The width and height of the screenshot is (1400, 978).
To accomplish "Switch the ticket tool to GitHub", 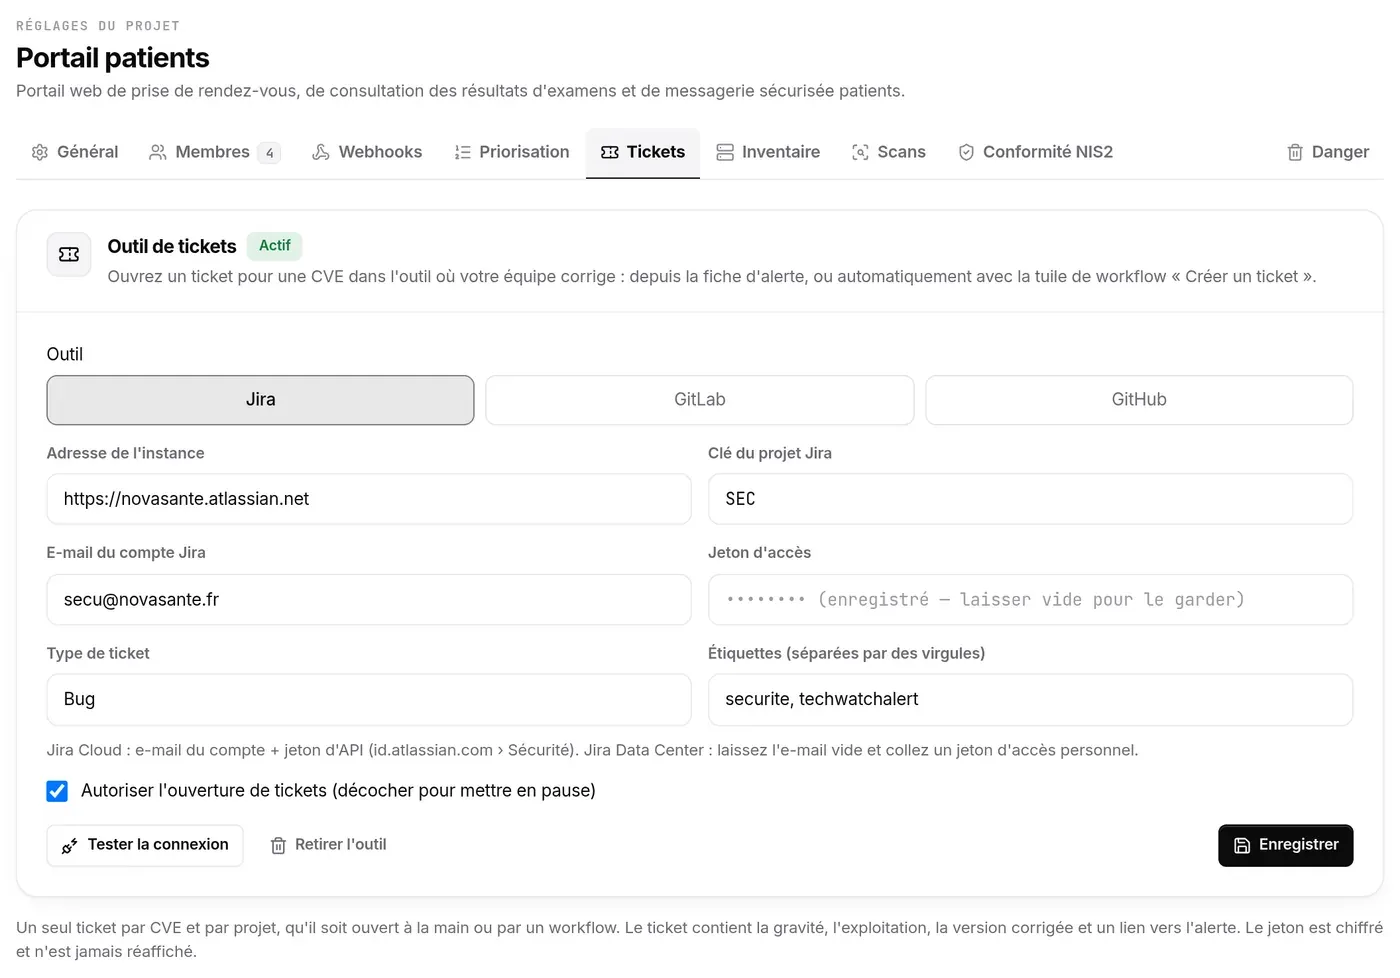I will [1139, 400].
